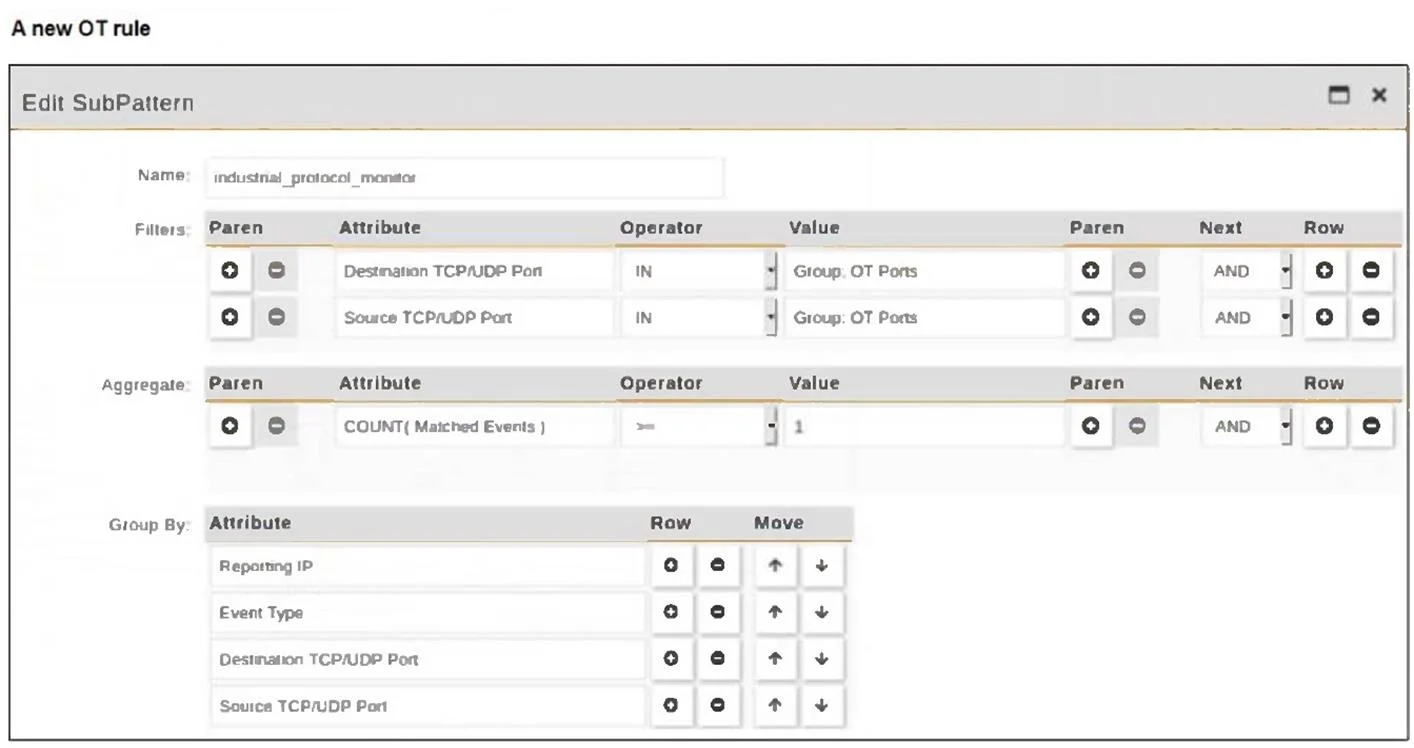Select Destination TCP/UDP Port group-by attribute field

428,659
